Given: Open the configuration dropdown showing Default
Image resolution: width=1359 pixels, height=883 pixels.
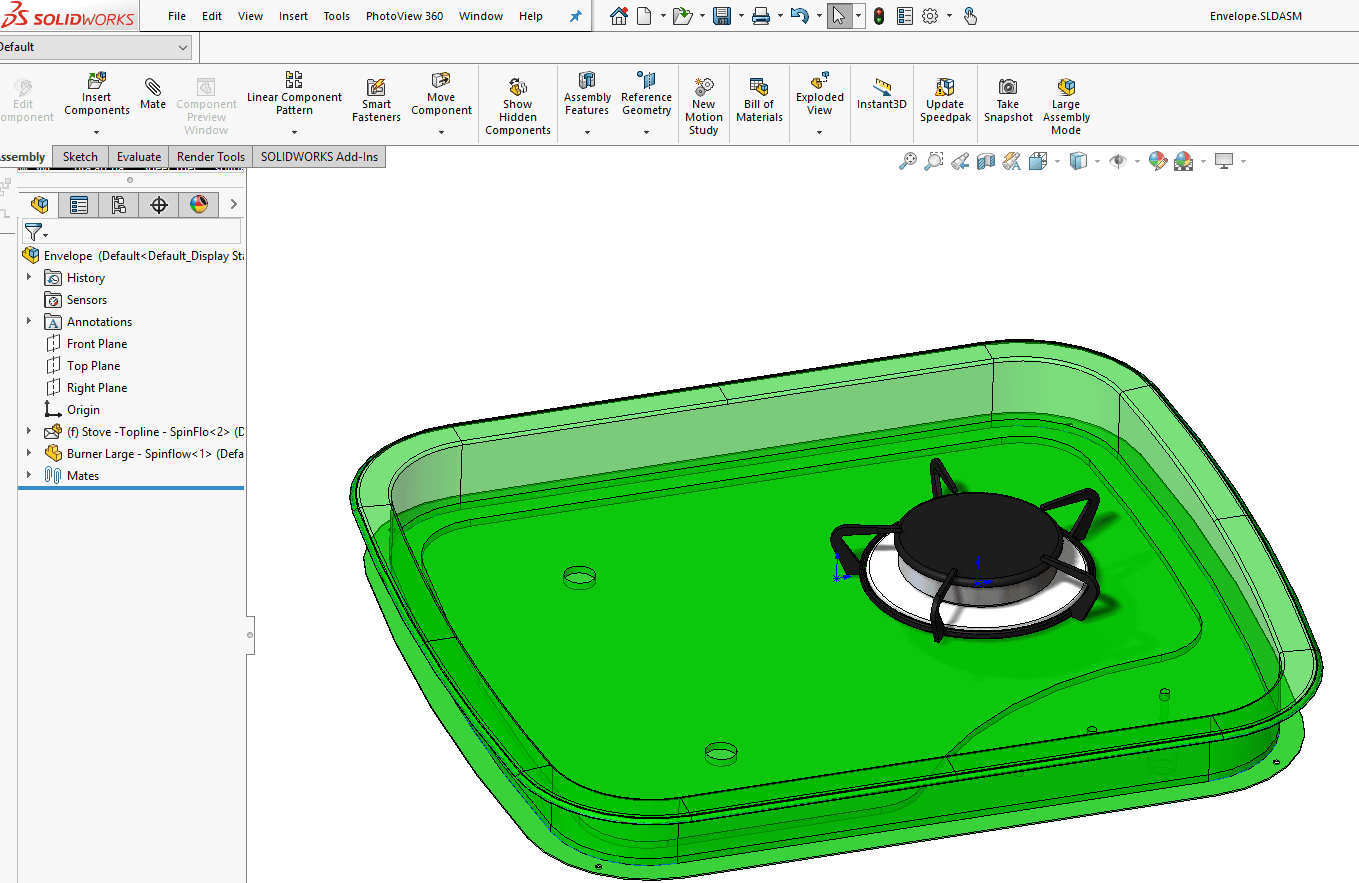Looking at the screenshot, I should (x=181, y=47).
